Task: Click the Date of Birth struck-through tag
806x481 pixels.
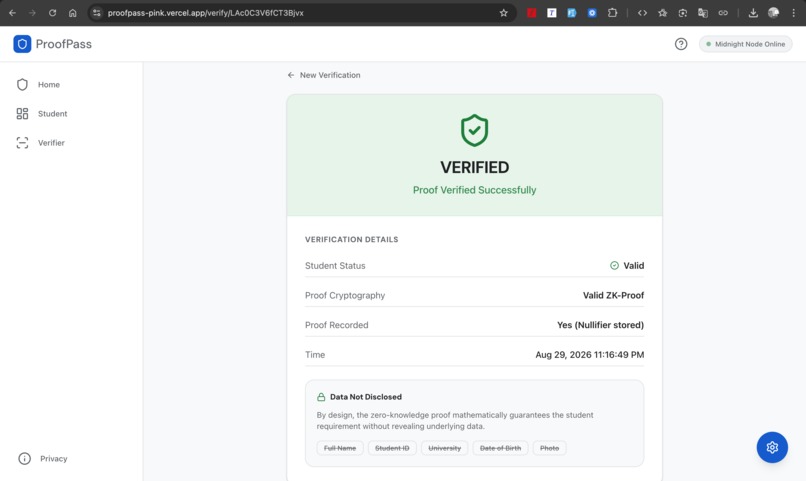Action: (x=500, y=448)
